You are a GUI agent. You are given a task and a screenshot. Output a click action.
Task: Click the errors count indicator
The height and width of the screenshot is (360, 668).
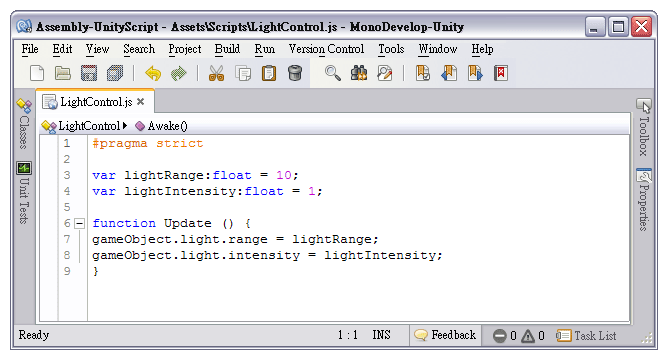click(x=504, y=336)
